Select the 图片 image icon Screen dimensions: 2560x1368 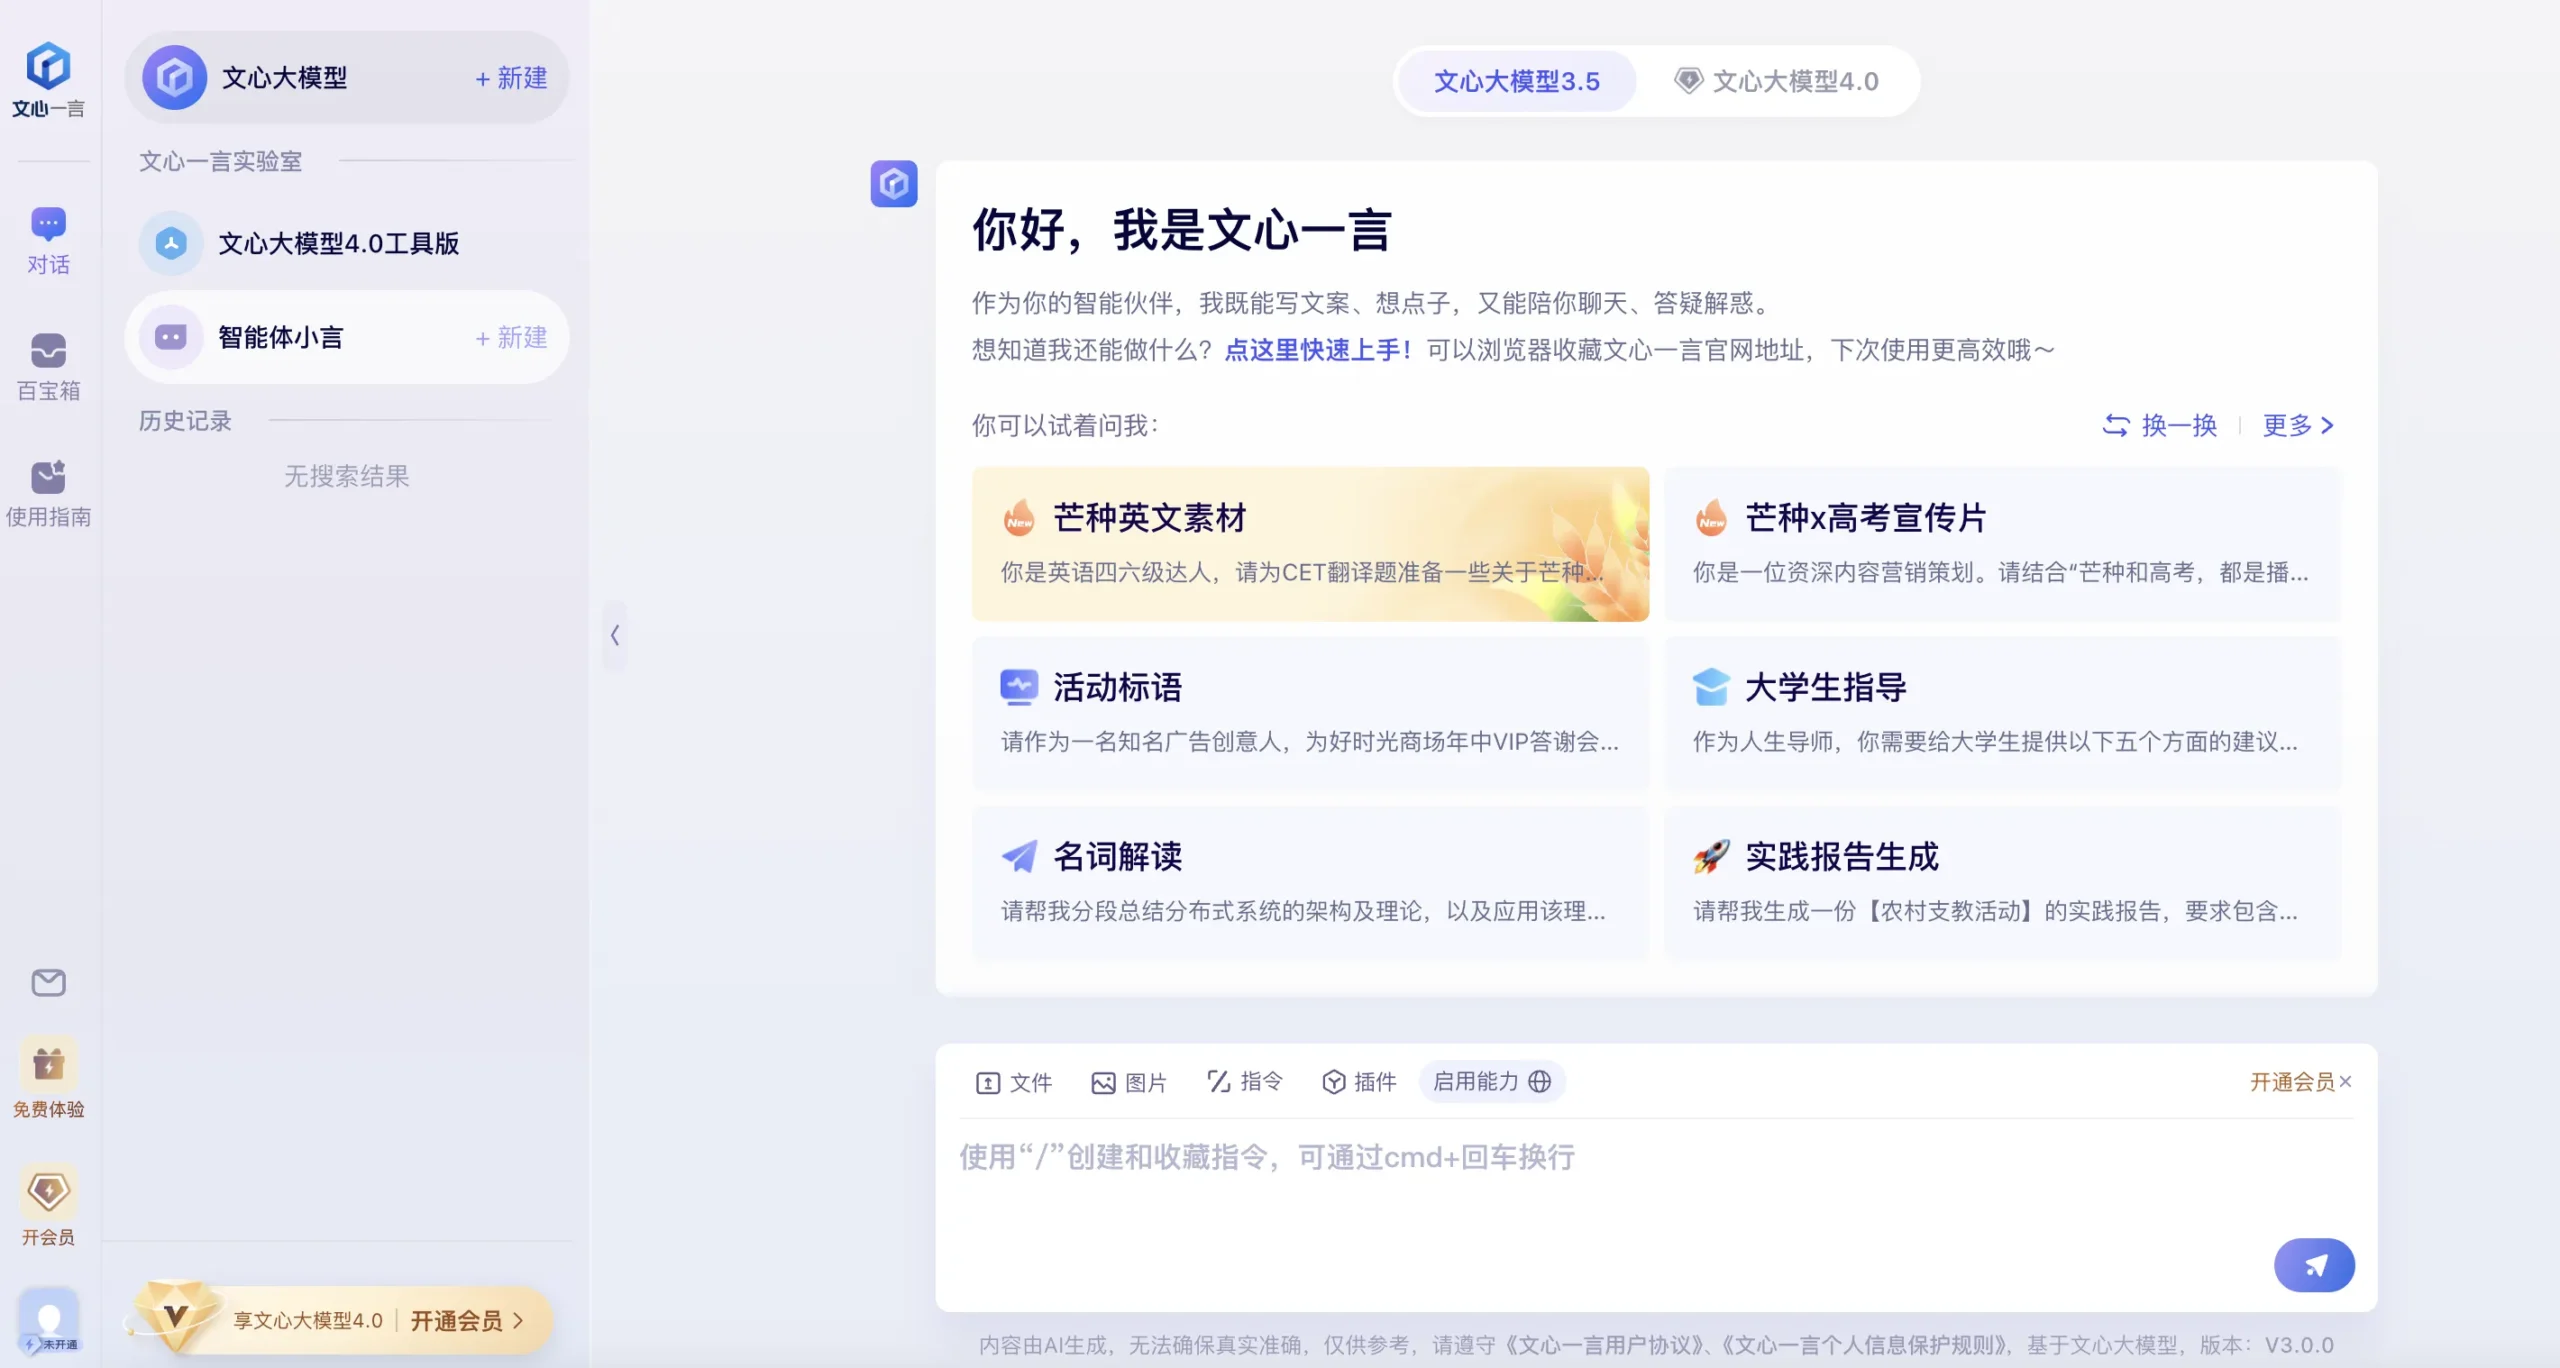pos(1128,1082)
